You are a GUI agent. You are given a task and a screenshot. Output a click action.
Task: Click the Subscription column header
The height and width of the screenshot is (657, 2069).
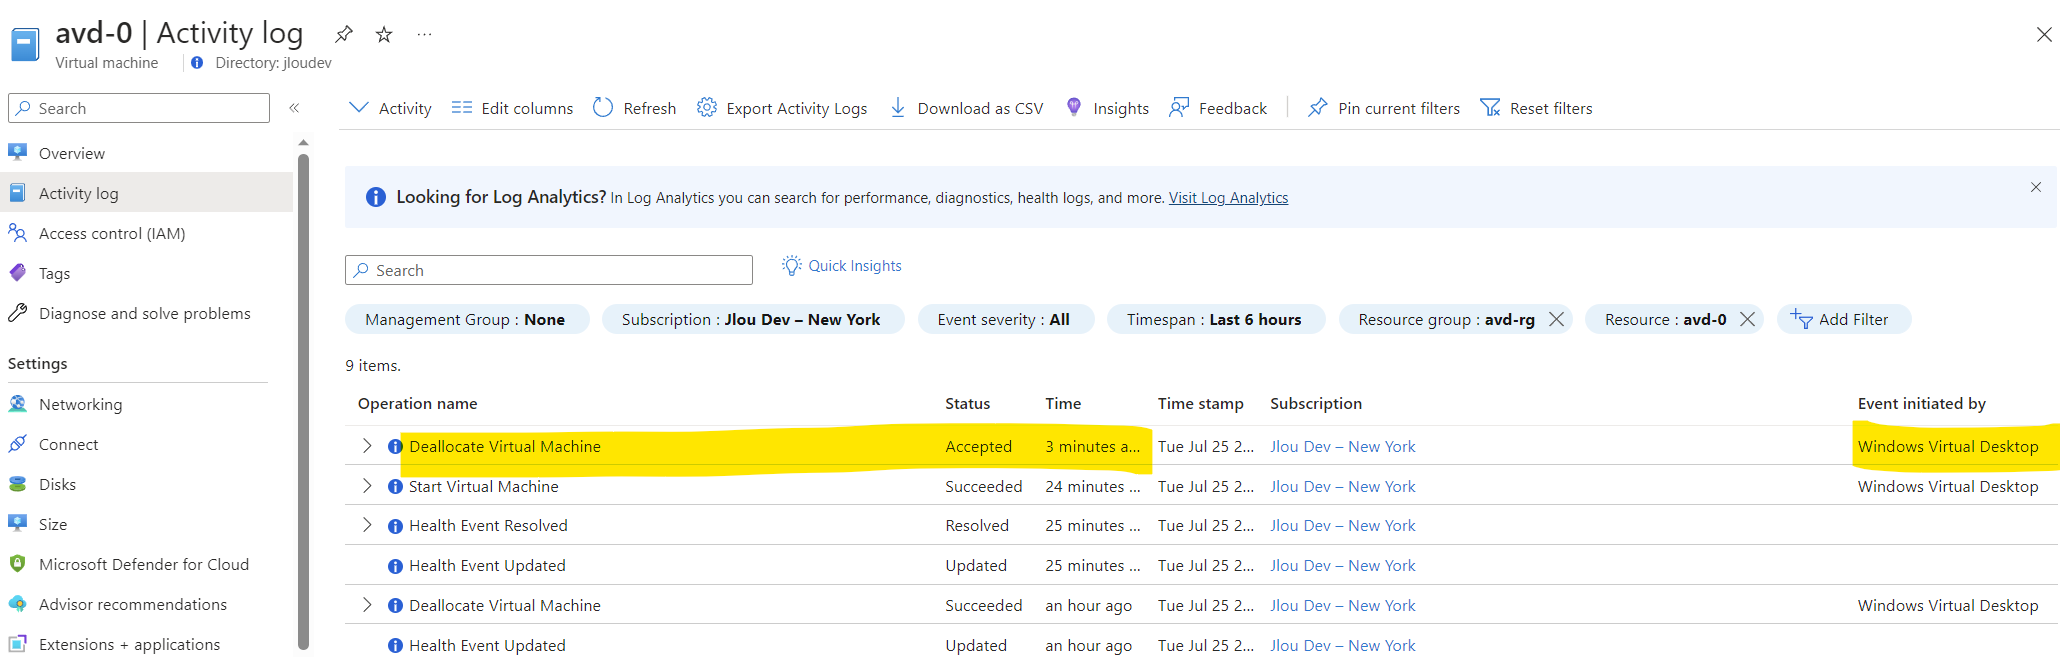click(1316, 404)
